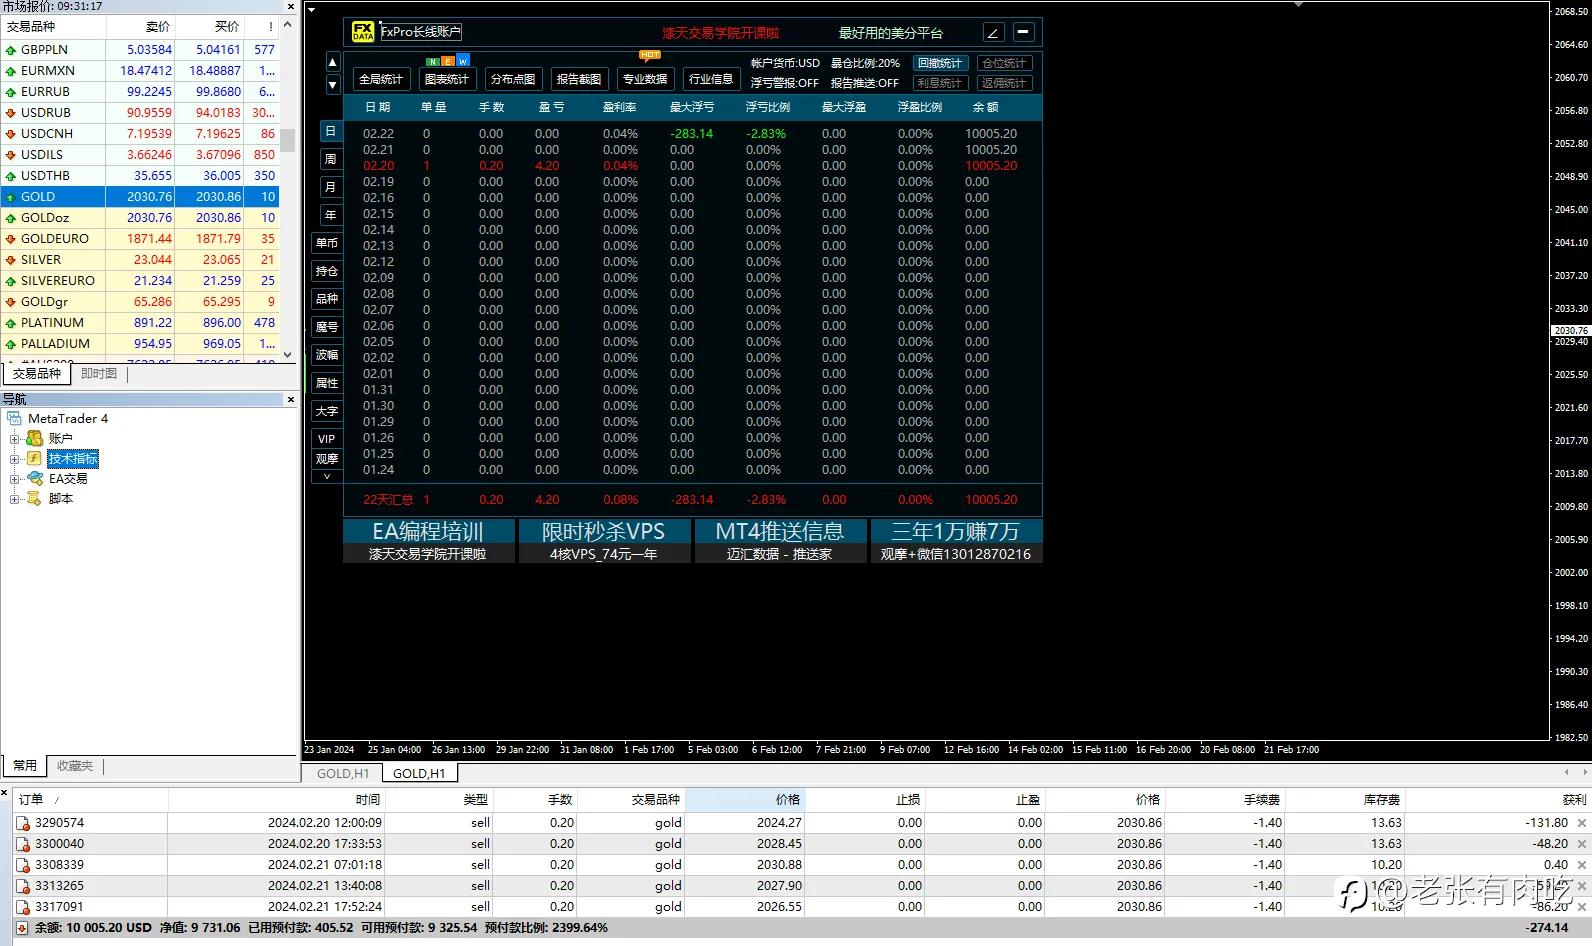This screenshot has width=1592, height=946.
Task: Click the GOLD symbol arrow icon
Action: click(x=11, y=197)
